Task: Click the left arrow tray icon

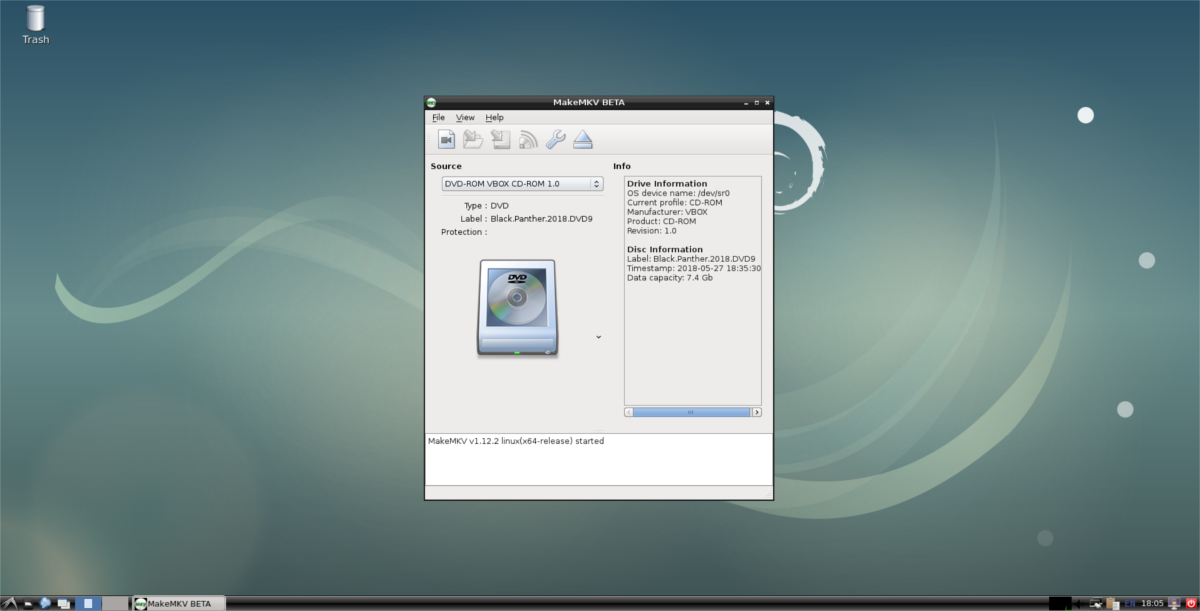Action: tap(1078, 604)
